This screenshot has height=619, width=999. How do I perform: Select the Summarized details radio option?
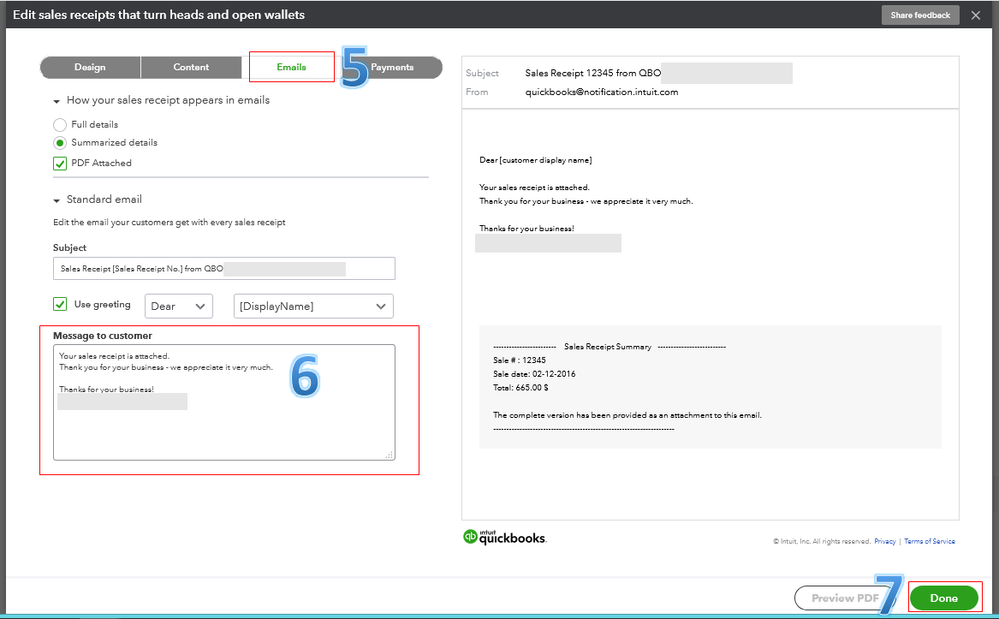click(x=60, y=143)
